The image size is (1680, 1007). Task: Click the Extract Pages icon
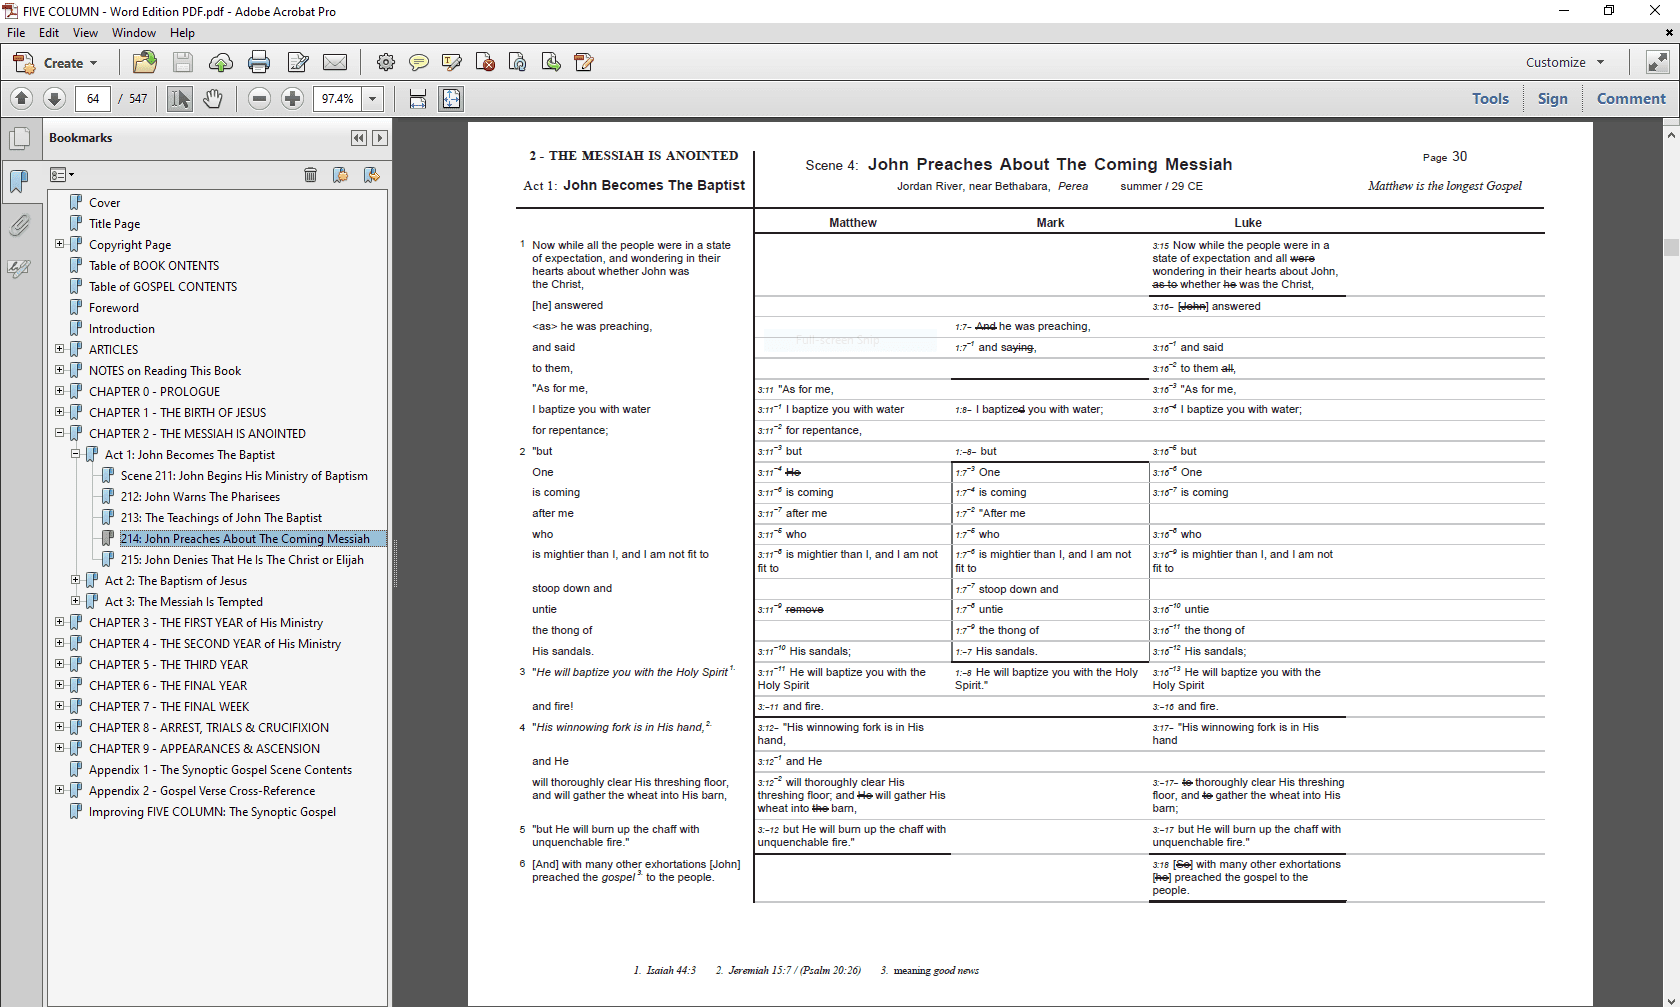point(551,62)
